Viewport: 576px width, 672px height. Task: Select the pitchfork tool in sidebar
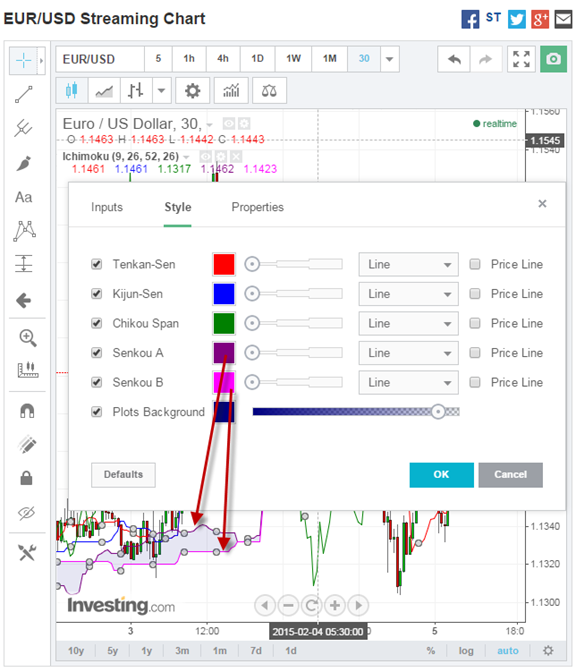coord(24,128)
